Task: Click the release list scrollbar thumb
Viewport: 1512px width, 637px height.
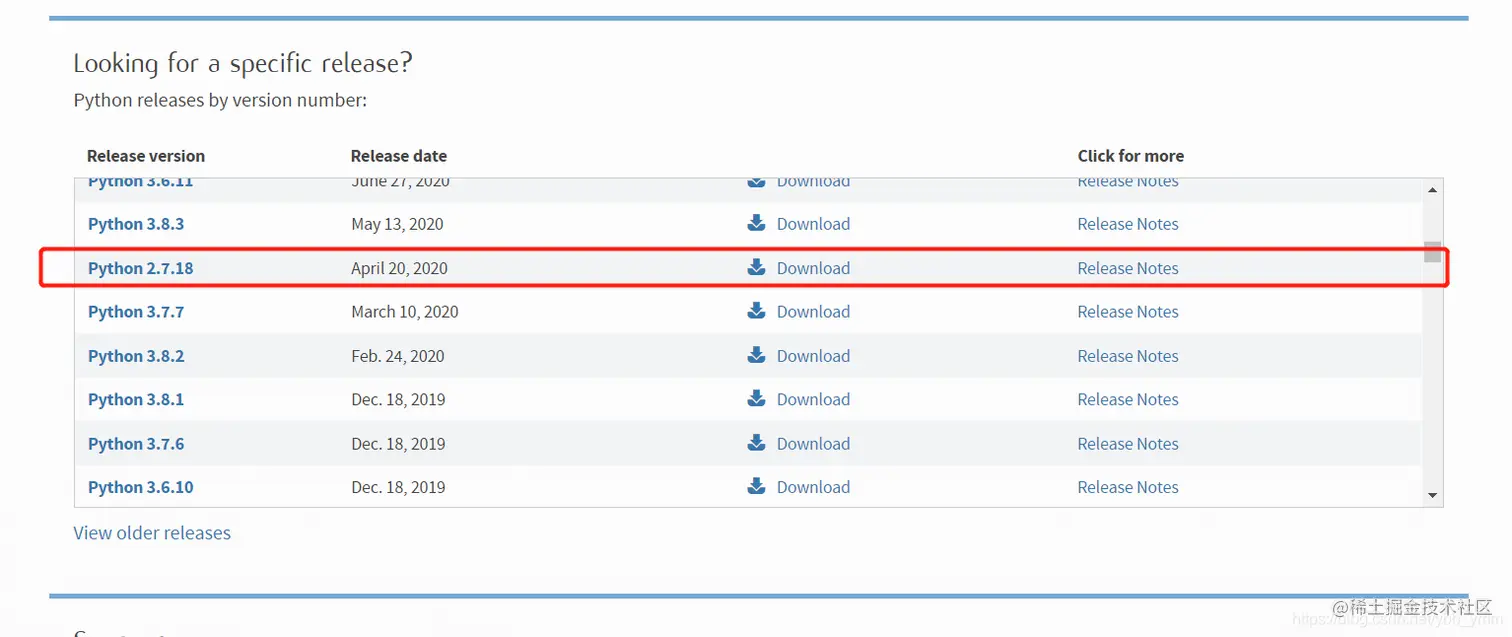Action: coord(1432,251)
